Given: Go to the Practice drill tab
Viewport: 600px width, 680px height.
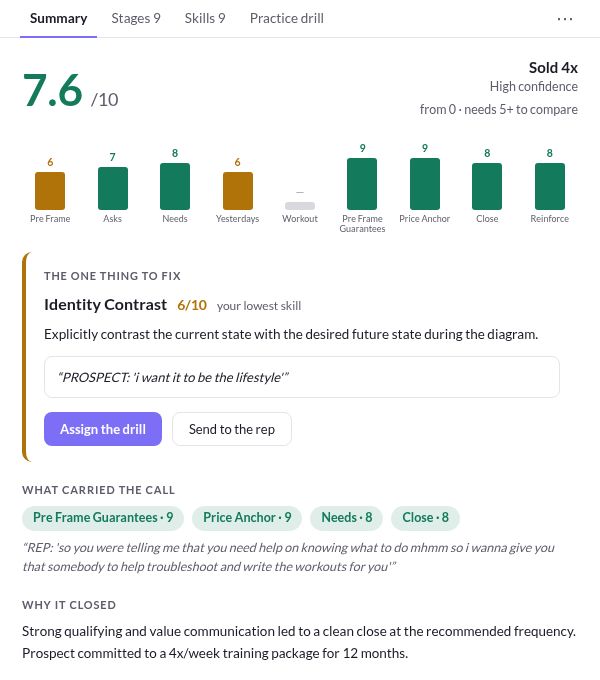Looking at the screenshot, I should (x=287, y=18).
